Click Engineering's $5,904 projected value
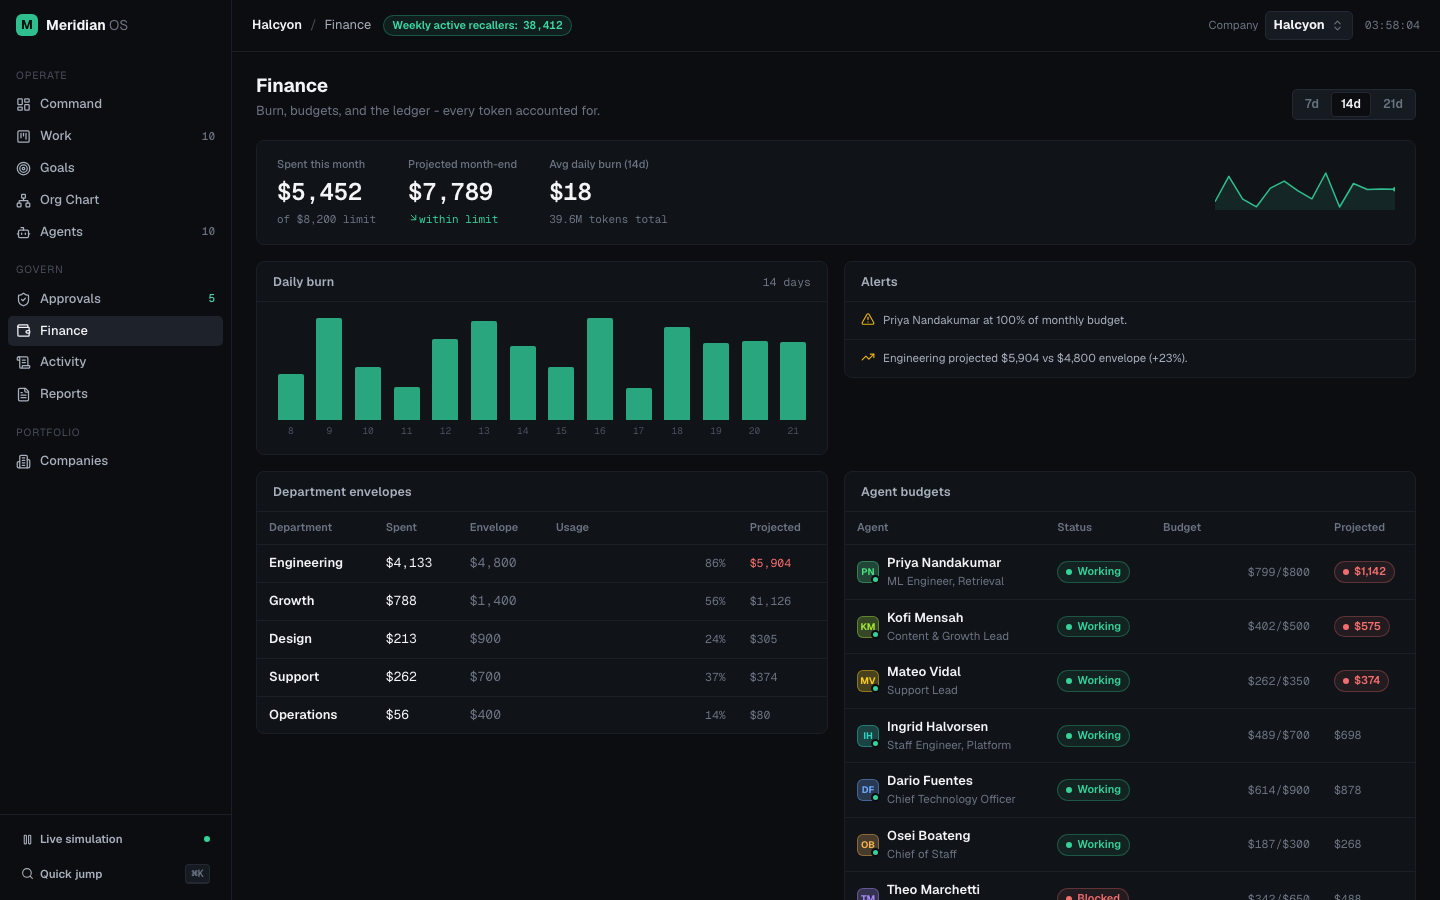The image size is (1440, 900). click(770, 564)
